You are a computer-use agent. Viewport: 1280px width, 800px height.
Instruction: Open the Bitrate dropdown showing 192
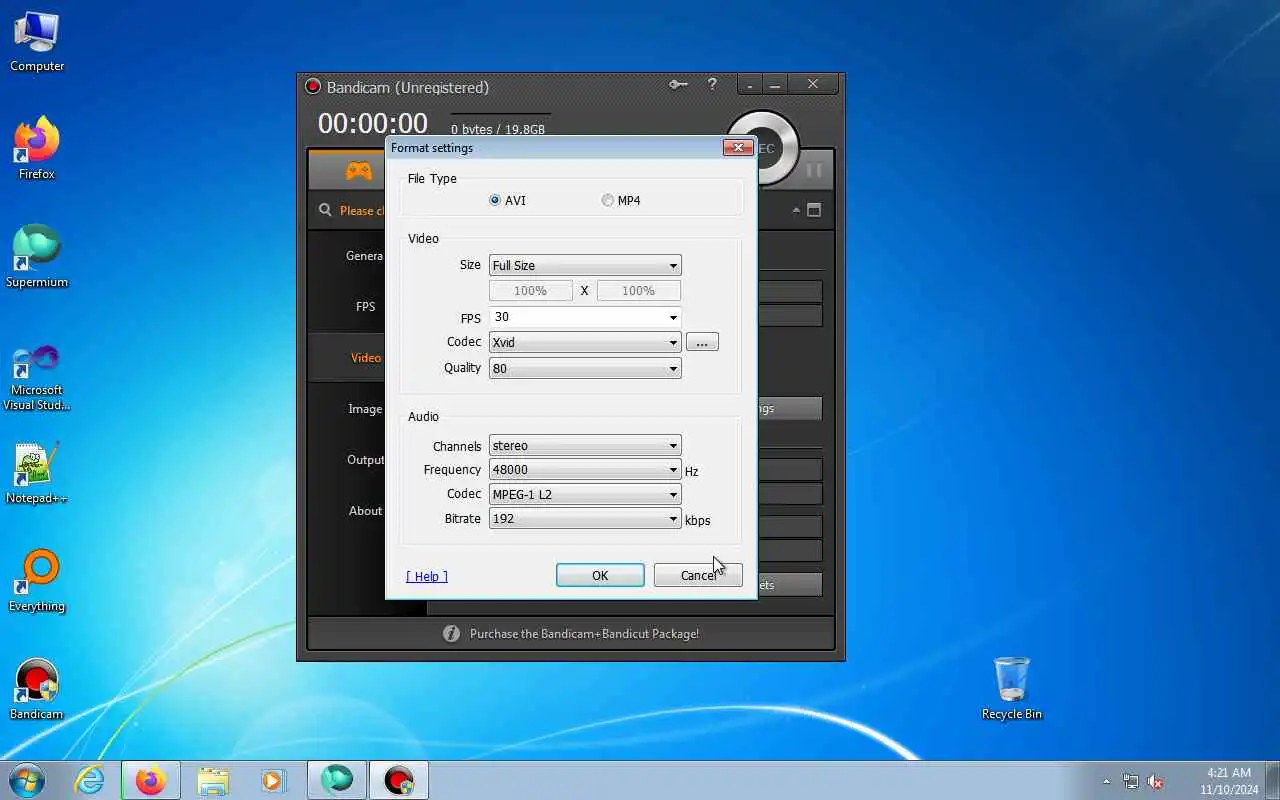[x=585, y=519]
